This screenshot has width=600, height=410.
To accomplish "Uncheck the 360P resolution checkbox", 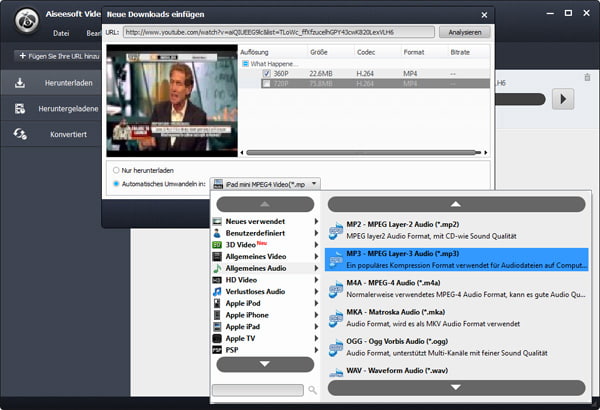I will pyautogui.click(x=267, y=74).
